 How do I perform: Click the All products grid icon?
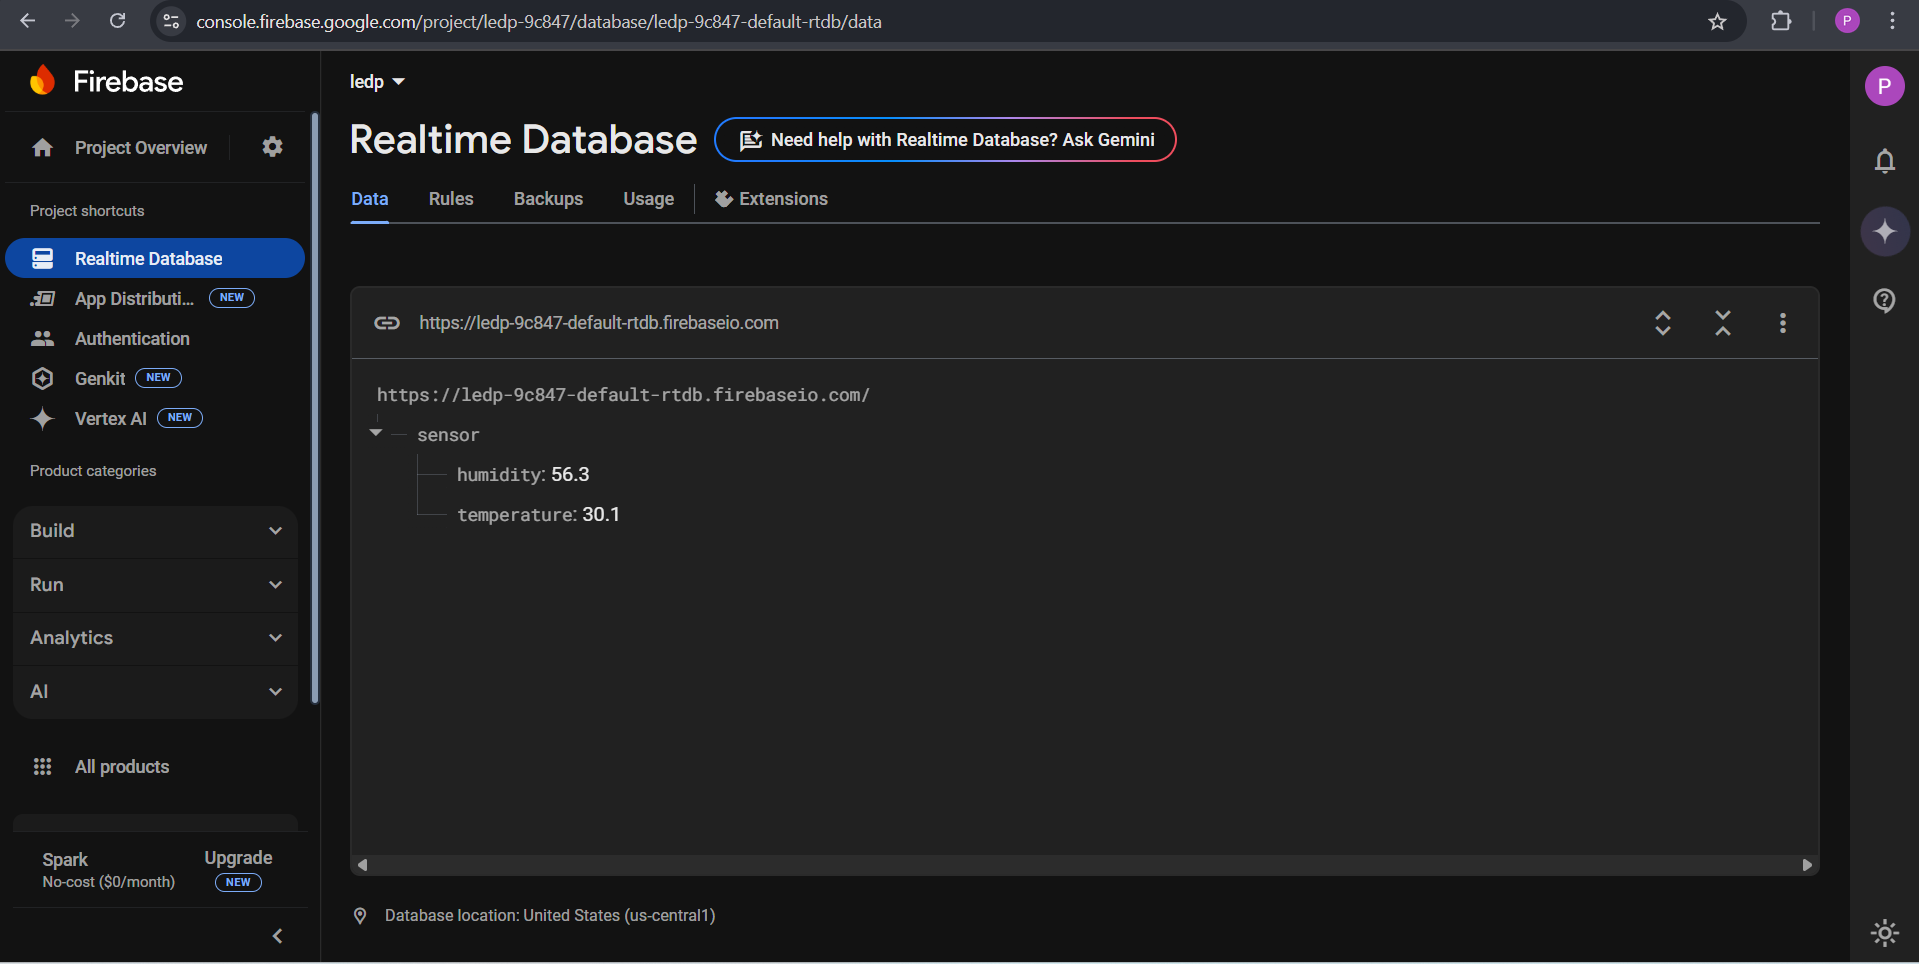tap(42, 767)
